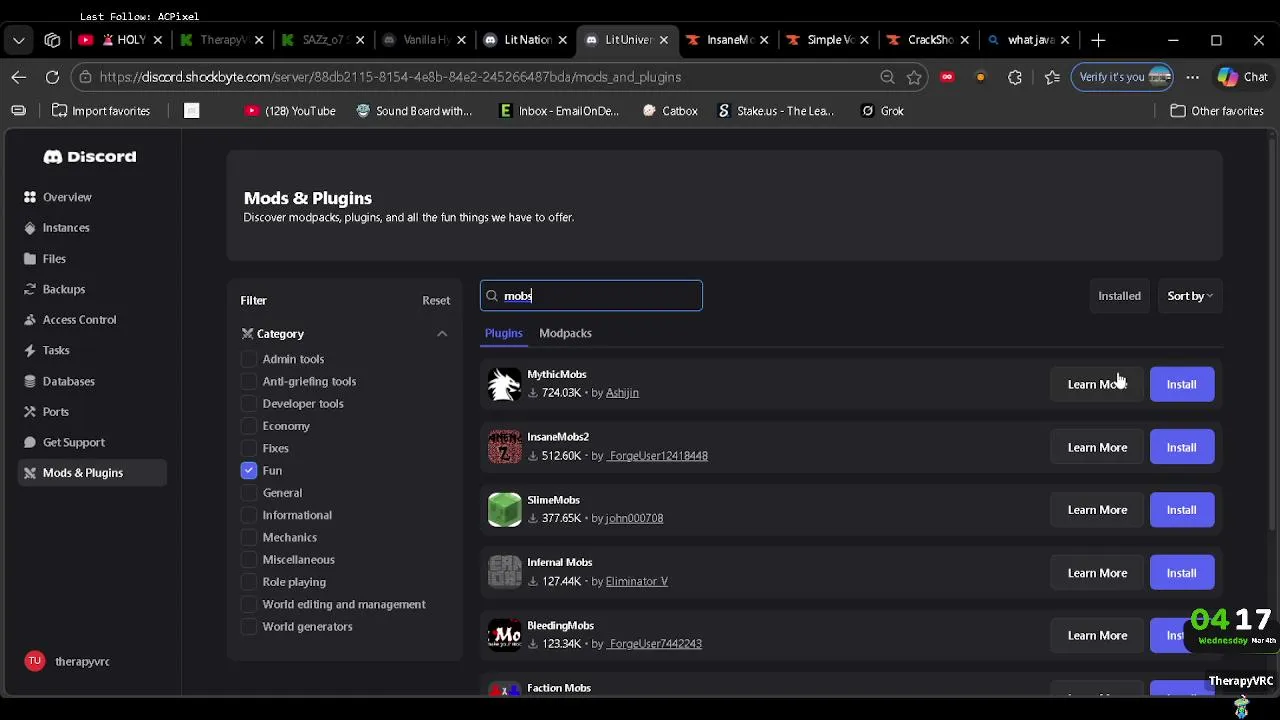Uncheck the Fun category checkbox
The height and width of the screenshot is (720, 1280).
point(249,470)
